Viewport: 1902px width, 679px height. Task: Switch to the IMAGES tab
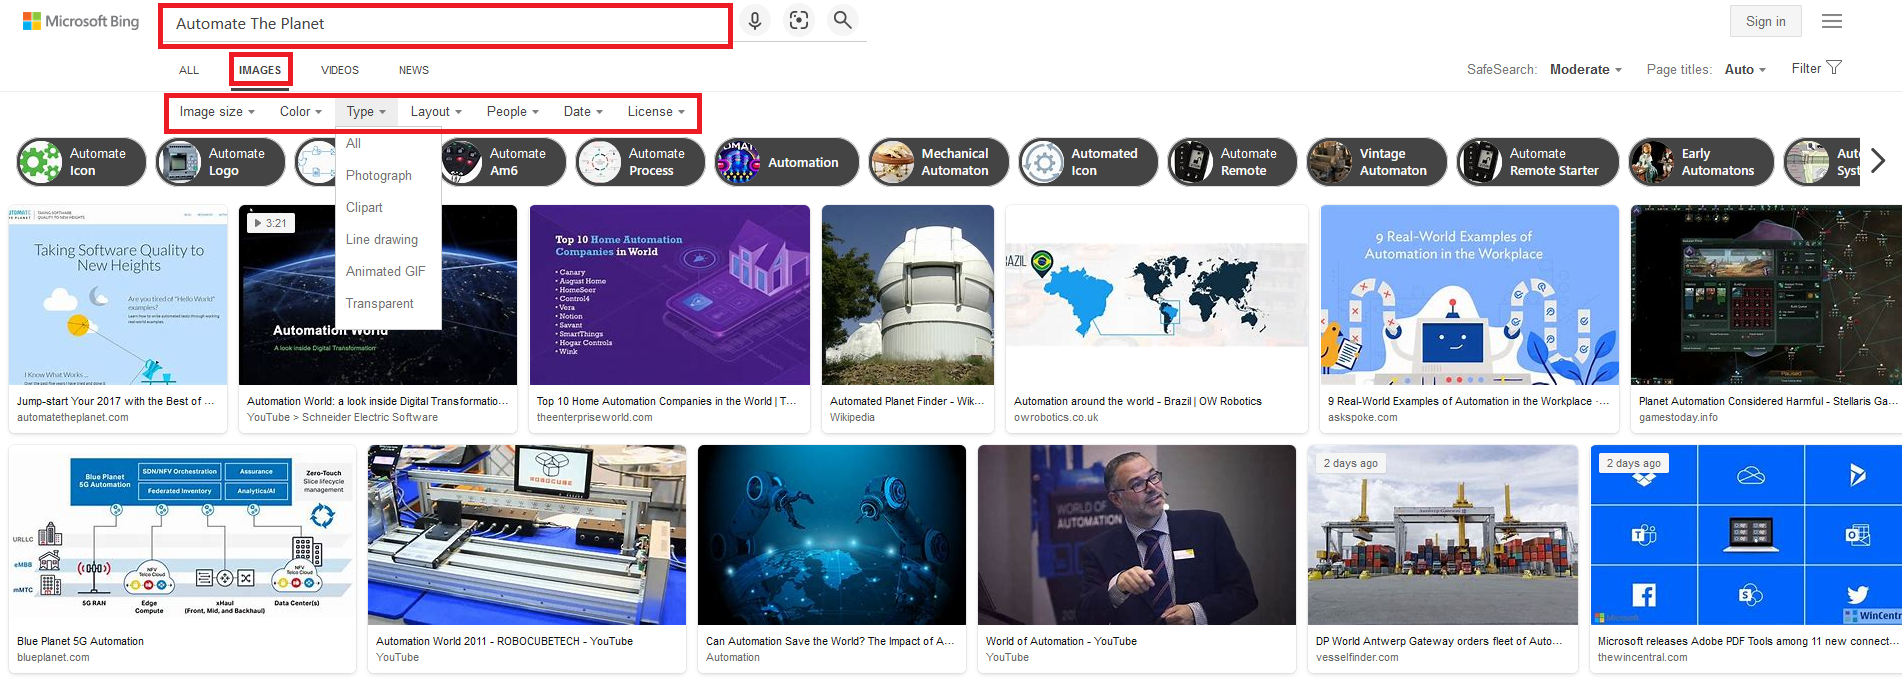(260, 70)
